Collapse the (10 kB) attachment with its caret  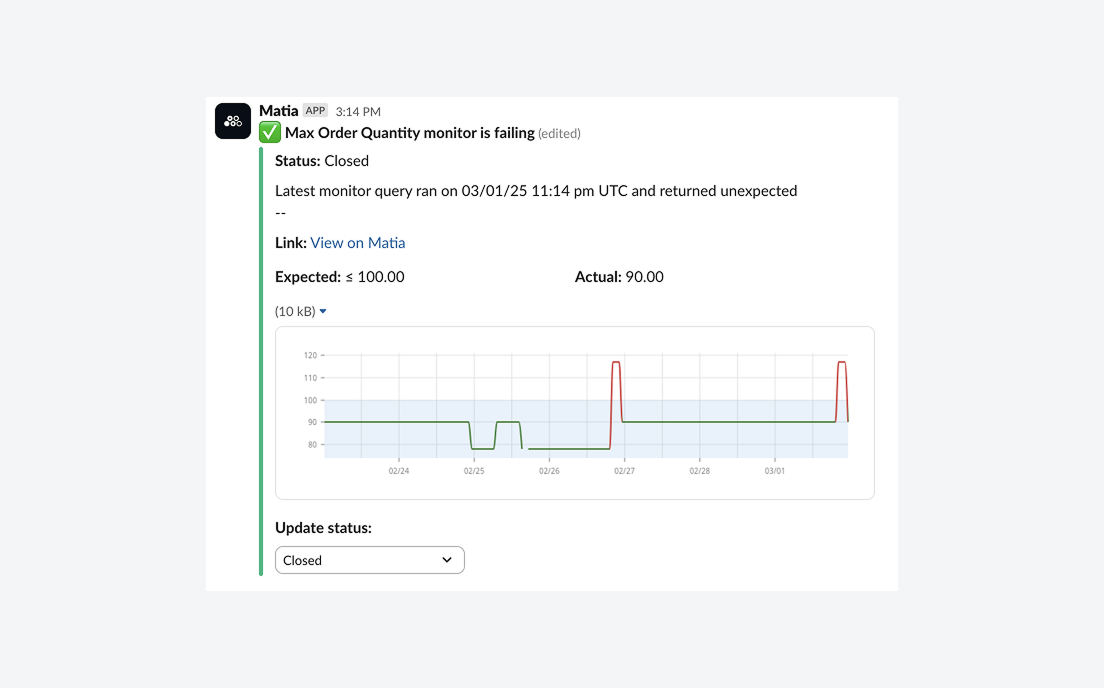click(x=324, y=311)
